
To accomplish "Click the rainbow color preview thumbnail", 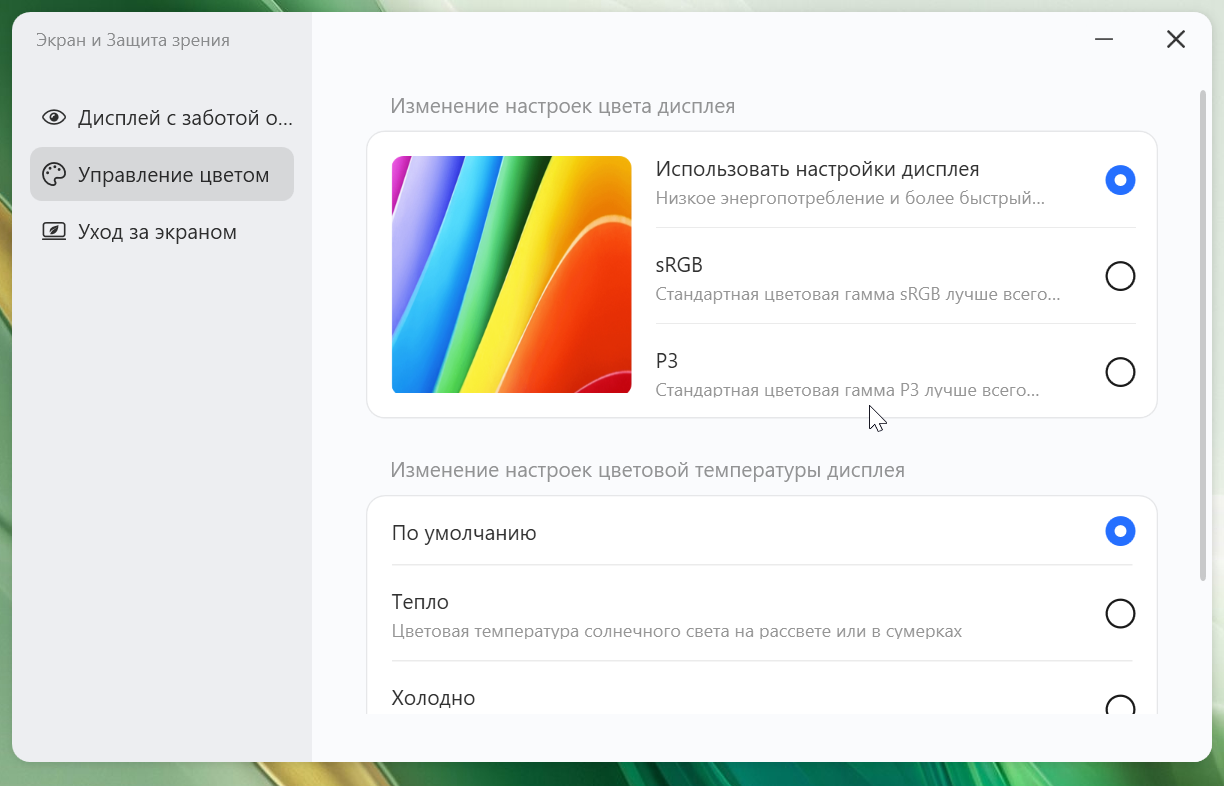I will pyautogui.click(x=511, y=275).
